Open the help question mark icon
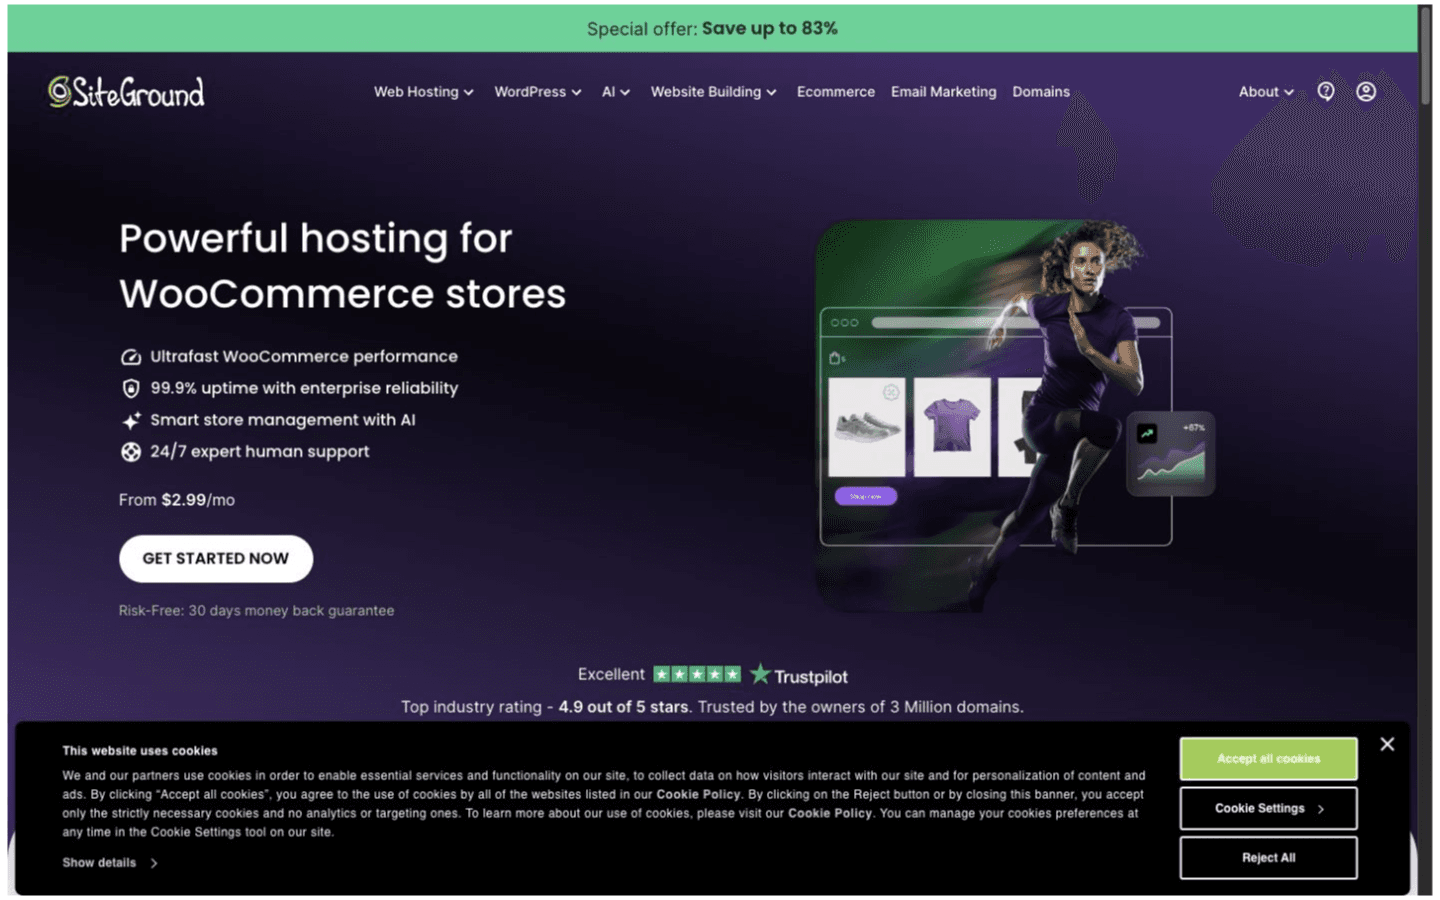Screen dimensions: 1440x900 point(1326,91)
